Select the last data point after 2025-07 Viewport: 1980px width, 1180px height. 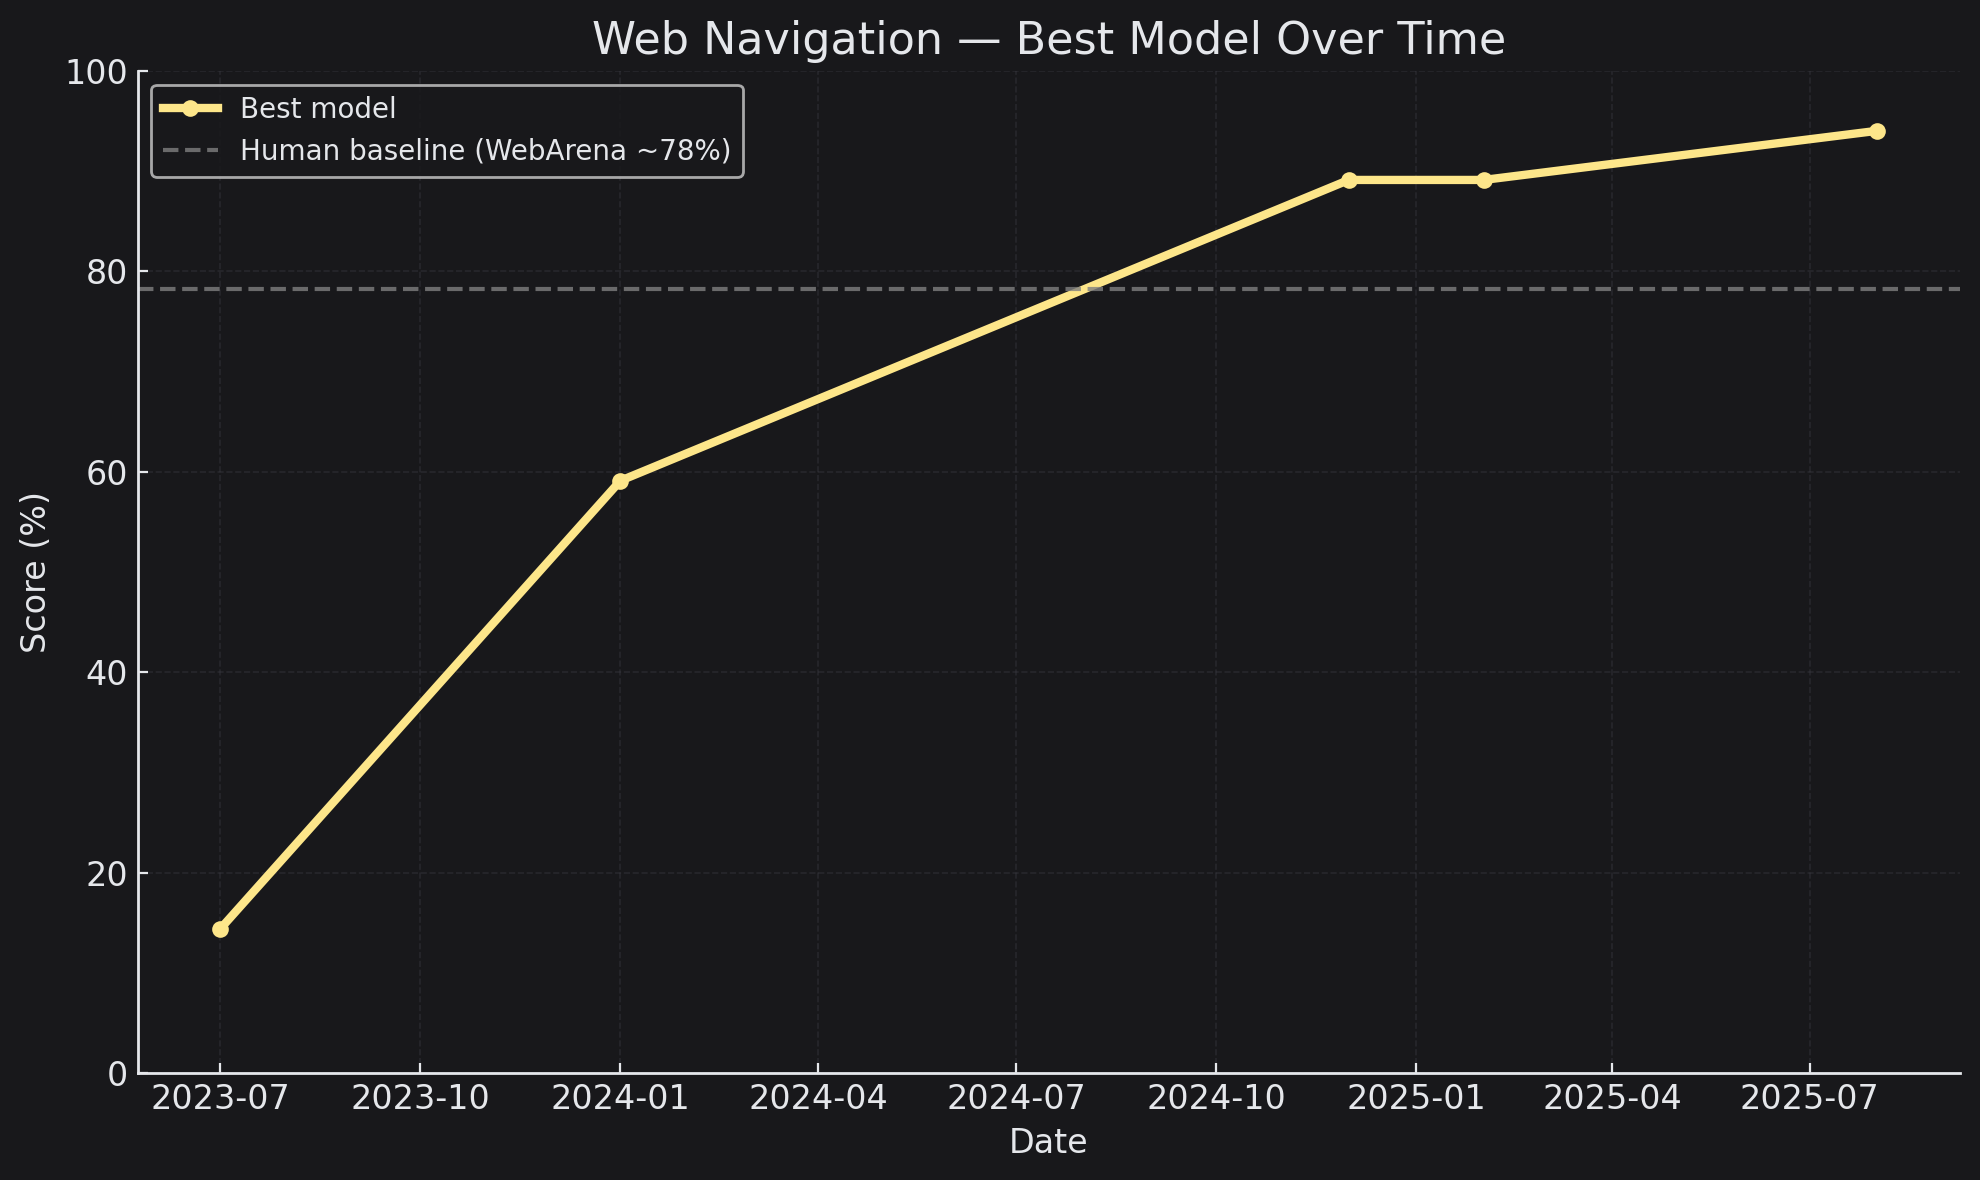tap(1877, 131)
